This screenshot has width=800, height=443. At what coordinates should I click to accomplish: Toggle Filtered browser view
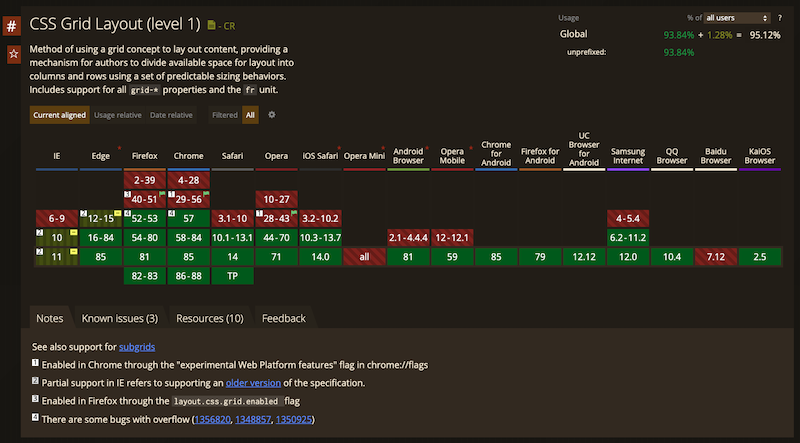[x=225, y=115]
